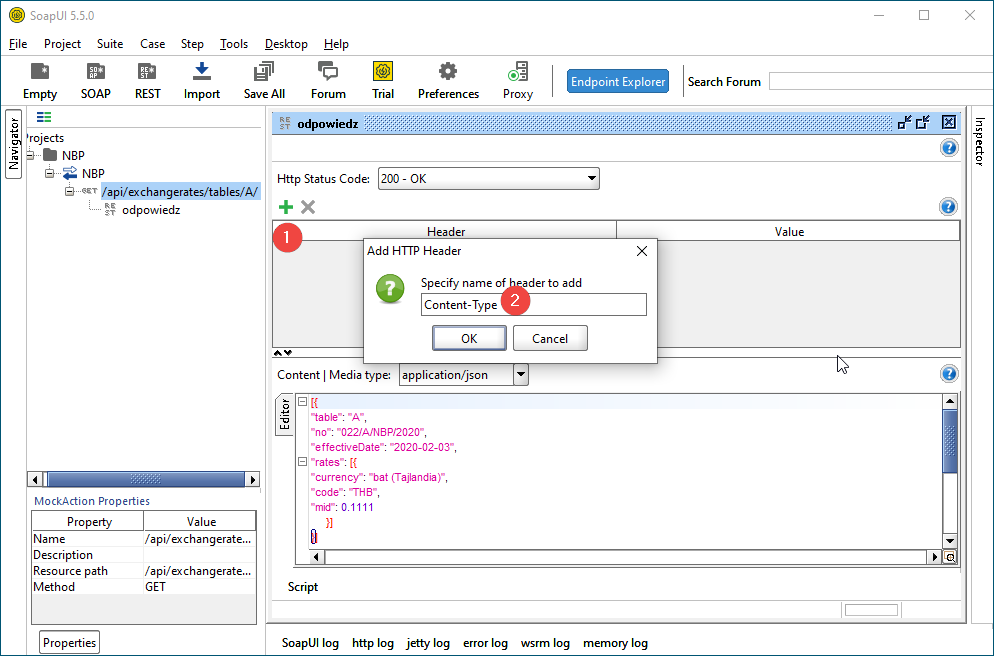
Task: Open the Navigator side tab
Action: pos(13,144)
